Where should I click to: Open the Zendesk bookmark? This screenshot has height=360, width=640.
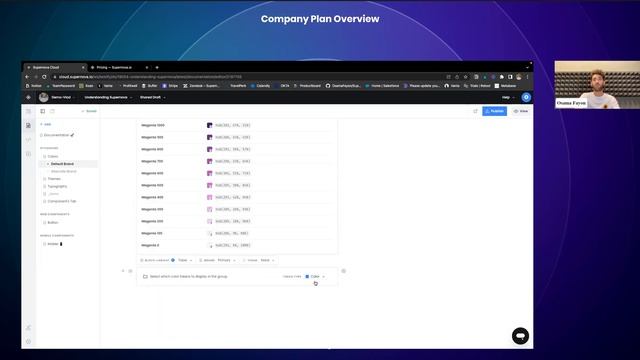201,86
